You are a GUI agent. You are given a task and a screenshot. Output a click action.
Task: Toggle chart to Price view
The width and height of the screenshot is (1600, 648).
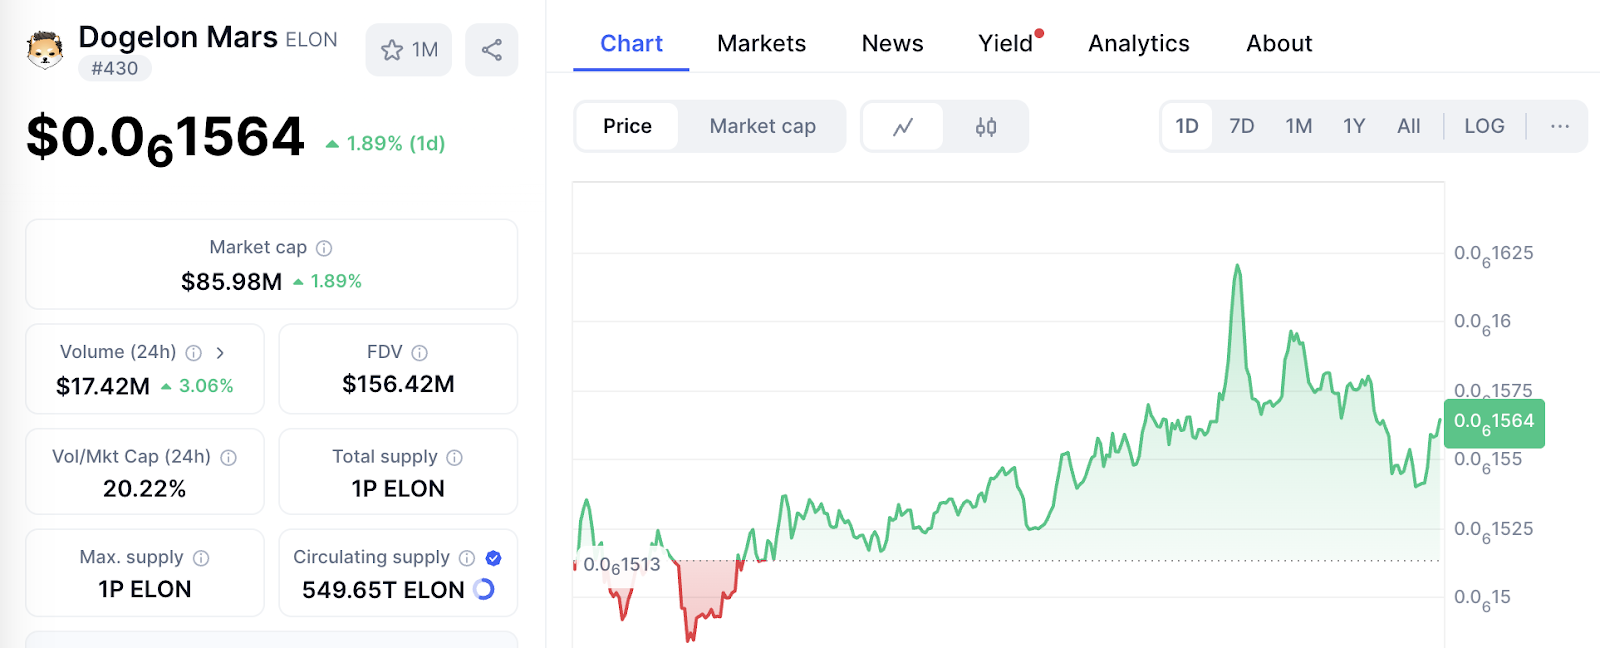click(x=627, y=127)
